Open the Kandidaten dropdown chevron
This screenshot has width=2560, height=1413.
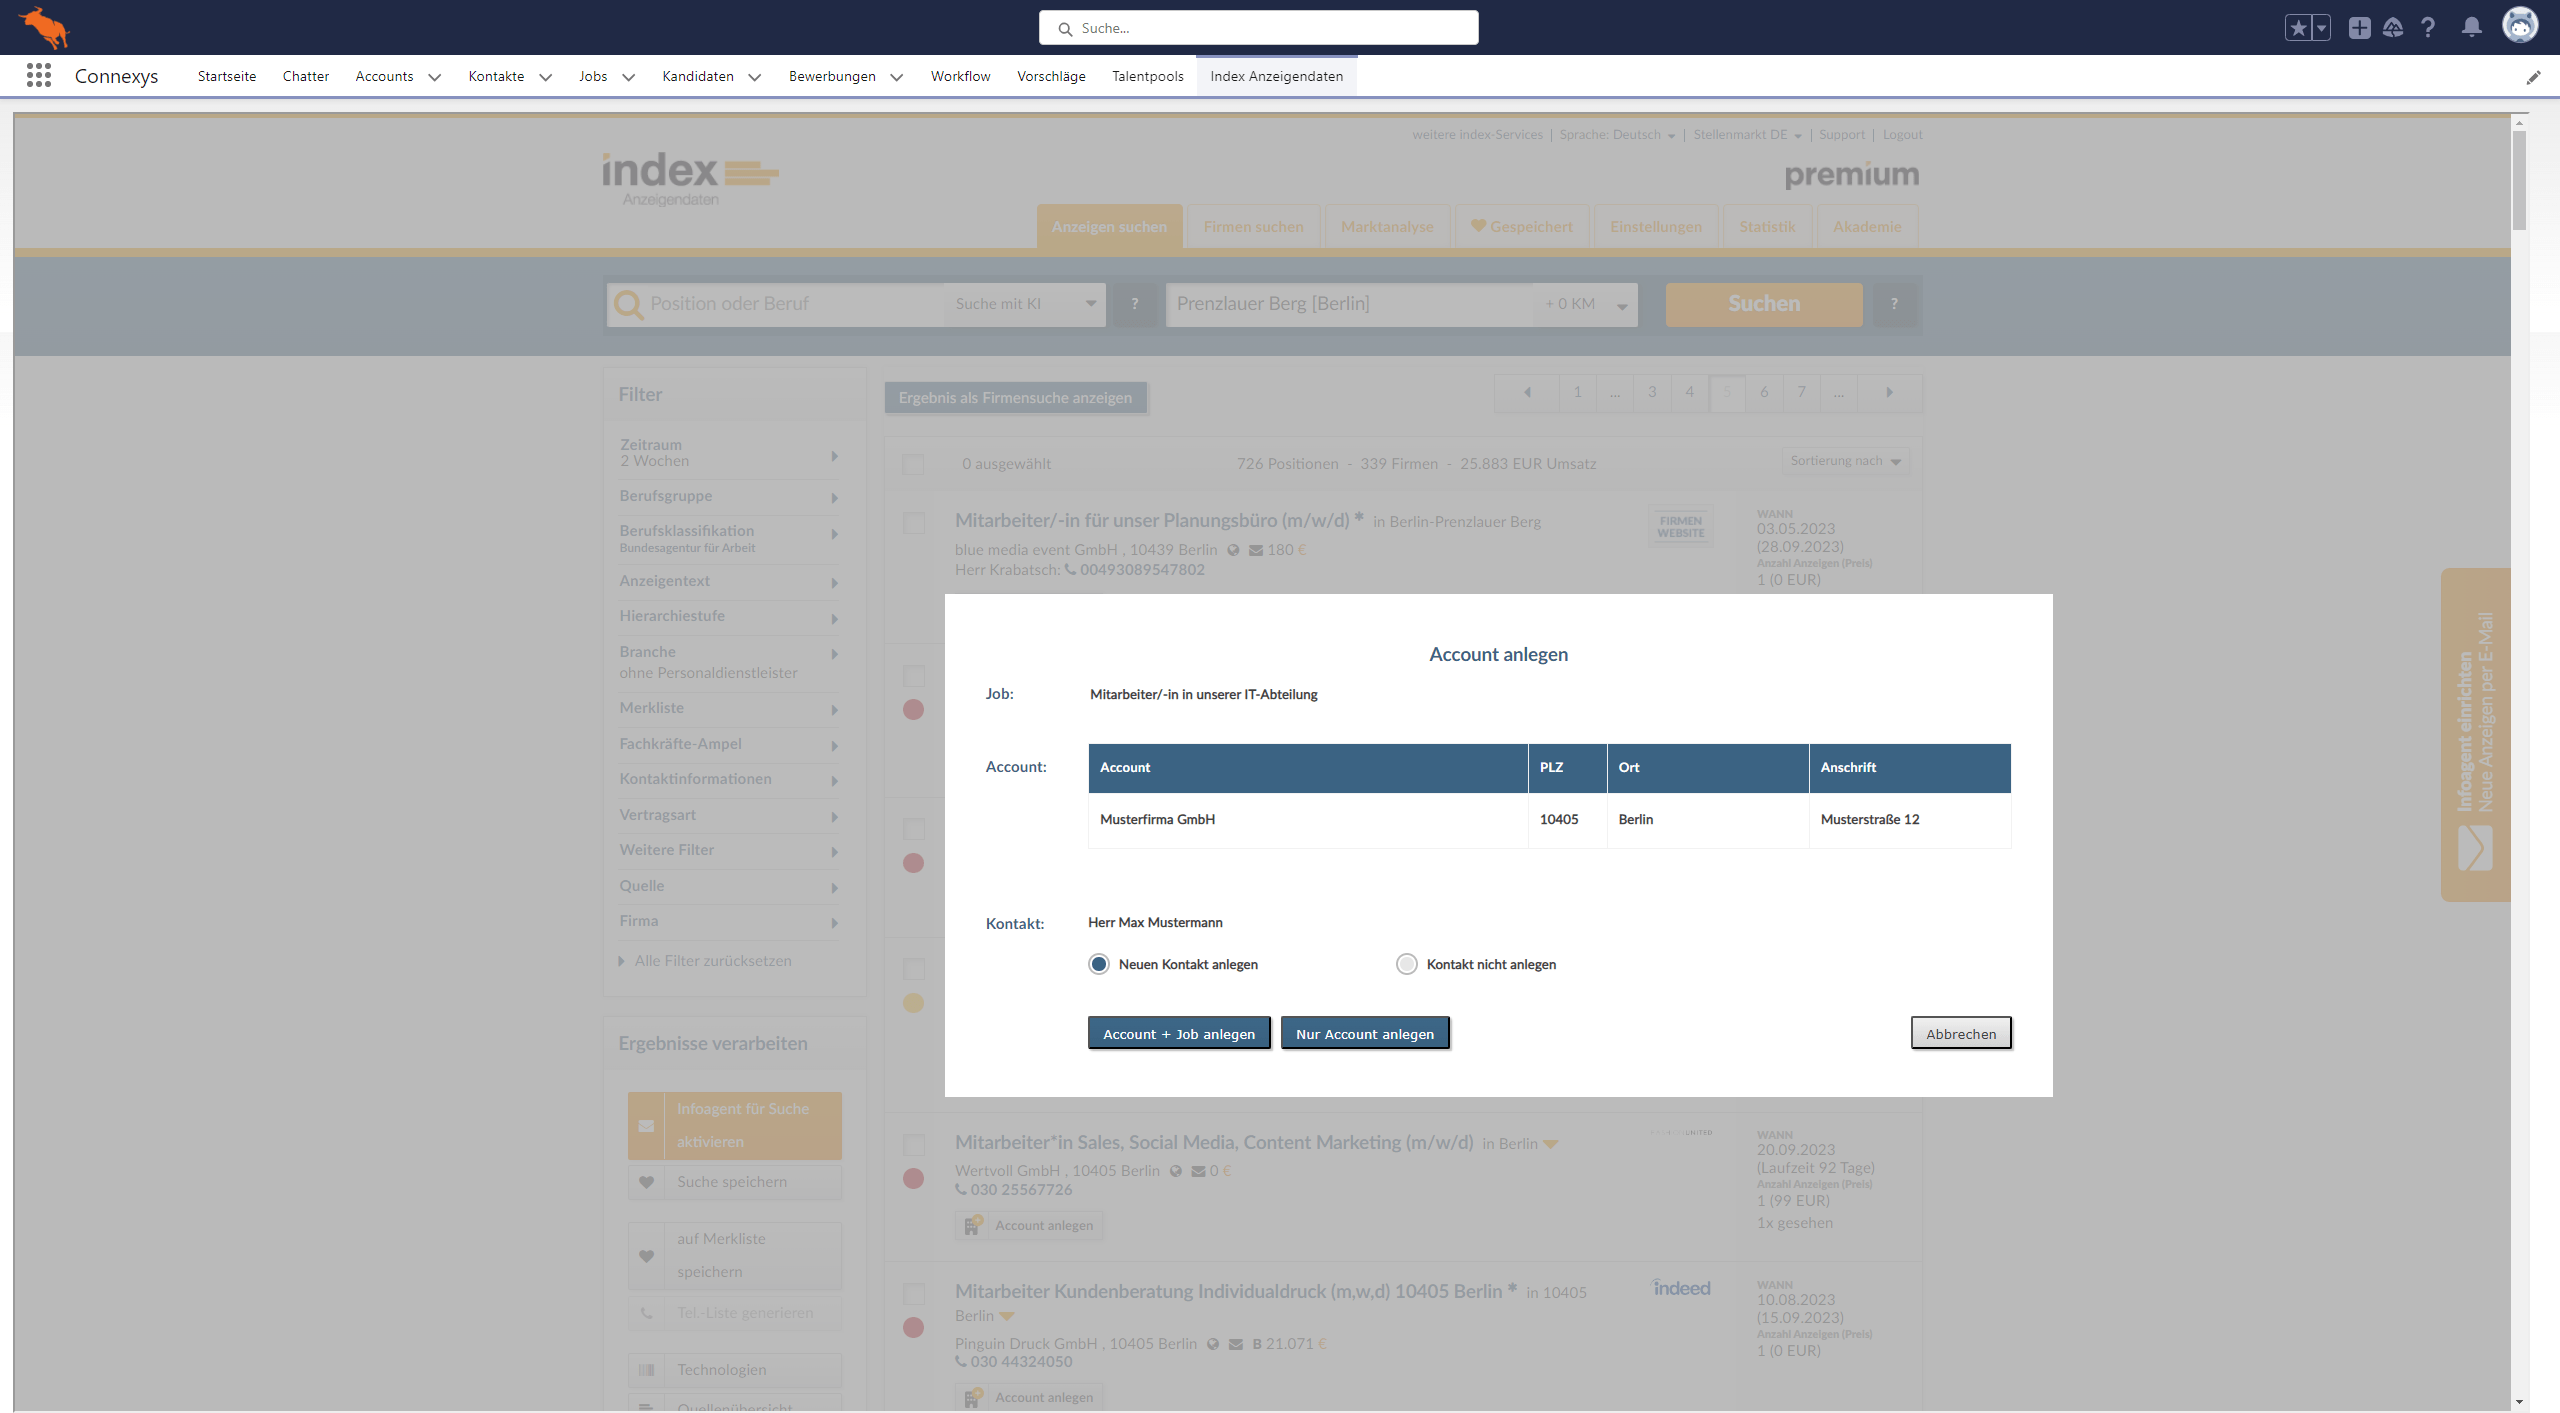tap(754, 77)
